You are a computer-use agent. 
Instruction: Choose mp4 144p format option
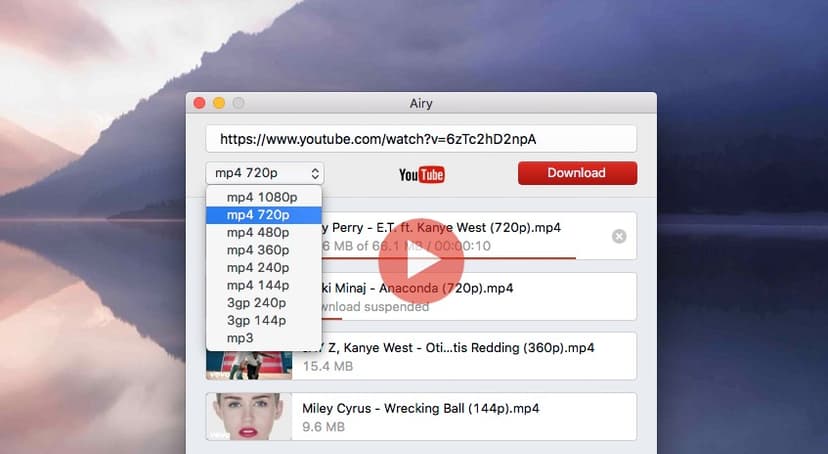pos(264,285)
